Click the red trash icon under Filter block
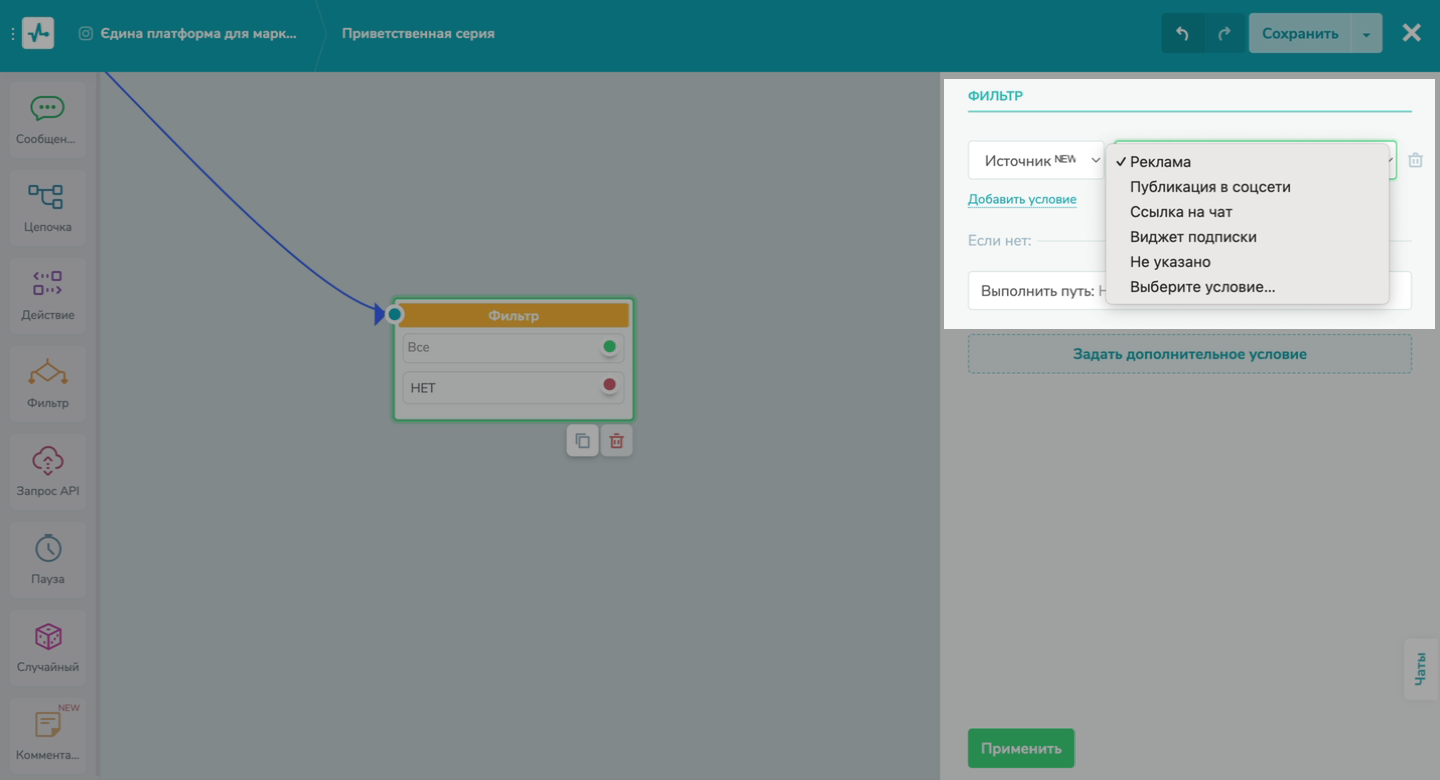 point(617,441)
